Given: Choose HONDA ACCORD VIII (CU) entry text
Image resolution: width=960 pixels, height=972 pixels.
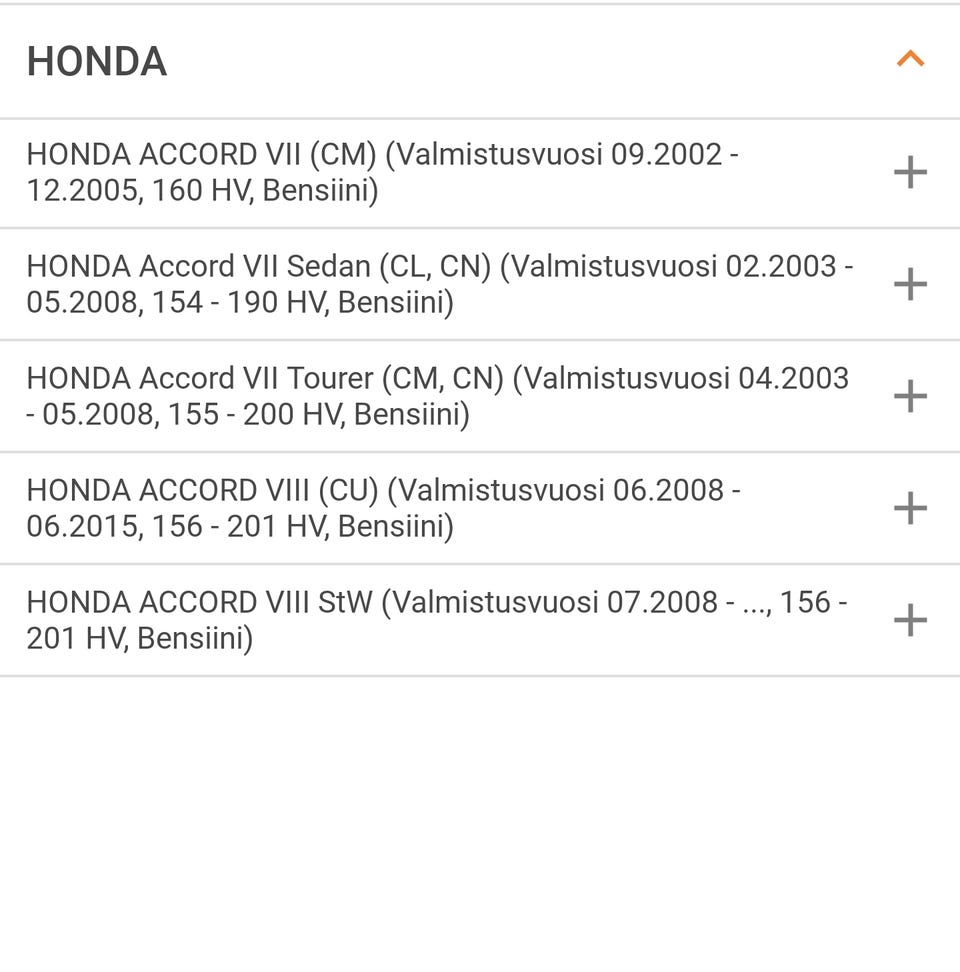Looking at the screenshot, I should pyautogui.click(x=202, y=491).
